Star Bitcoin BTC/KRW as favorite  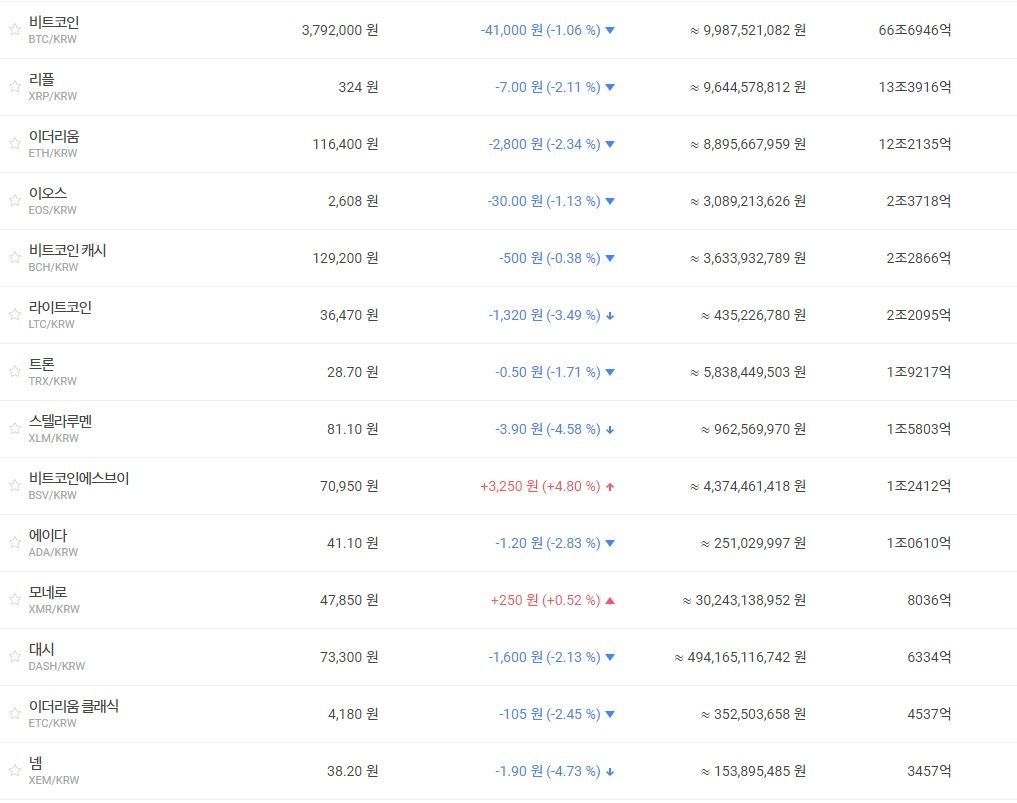click(14, 30)
